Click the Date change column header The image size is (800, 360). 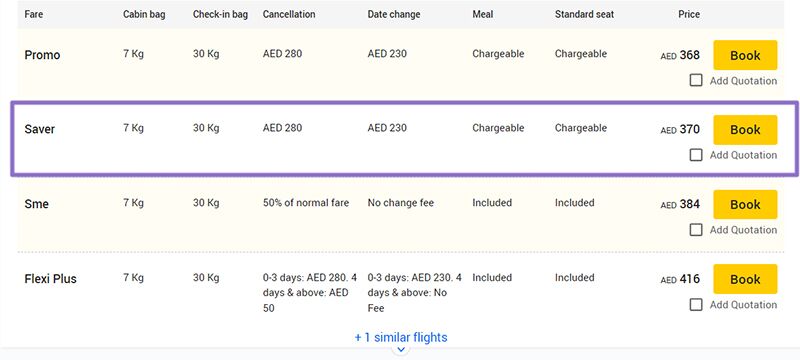pyautogui.click(x=394, y=14)
